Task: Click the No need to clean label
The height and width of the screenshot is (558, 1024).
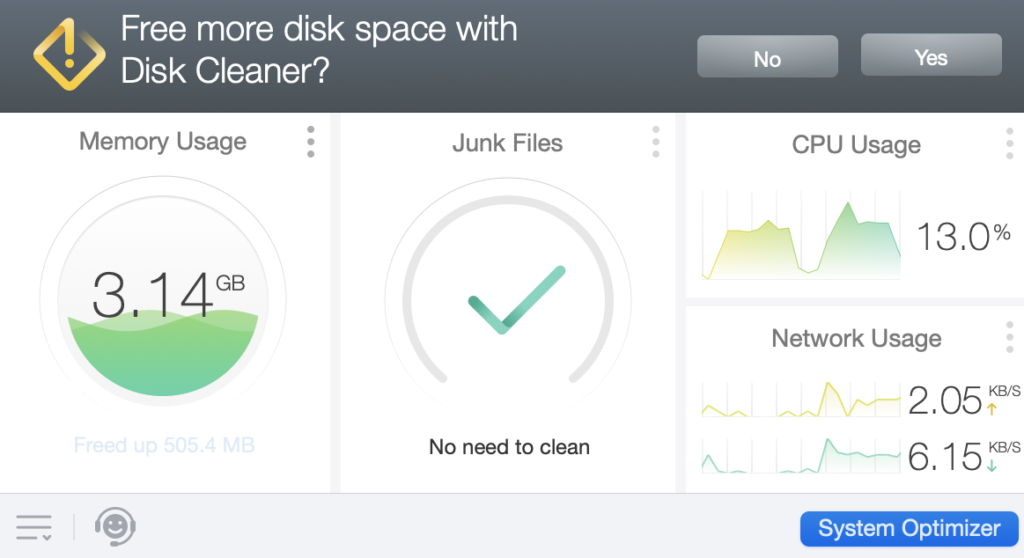Action: point(509,447)
